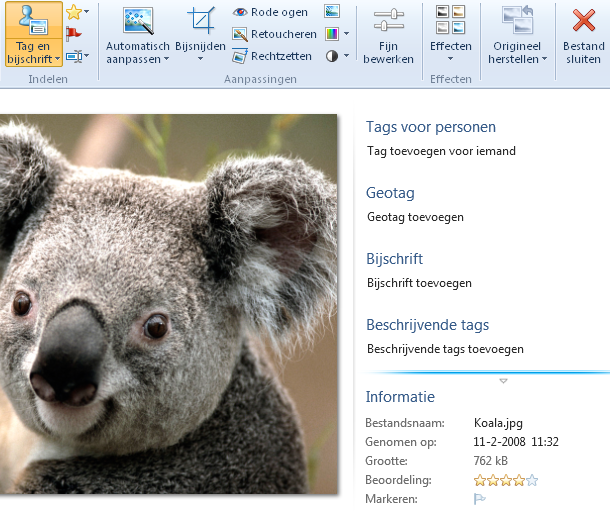This screenshot has height=511, width=610.
Task: Click Bestand sluiten red X
Action: click(584, 20)
